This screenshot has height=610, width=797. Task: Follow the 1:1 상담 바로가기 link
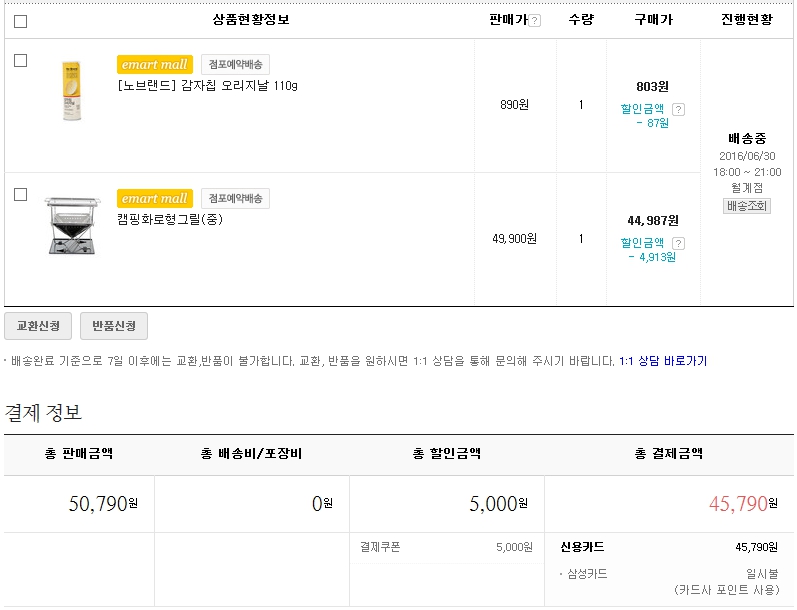click(663, 361)
